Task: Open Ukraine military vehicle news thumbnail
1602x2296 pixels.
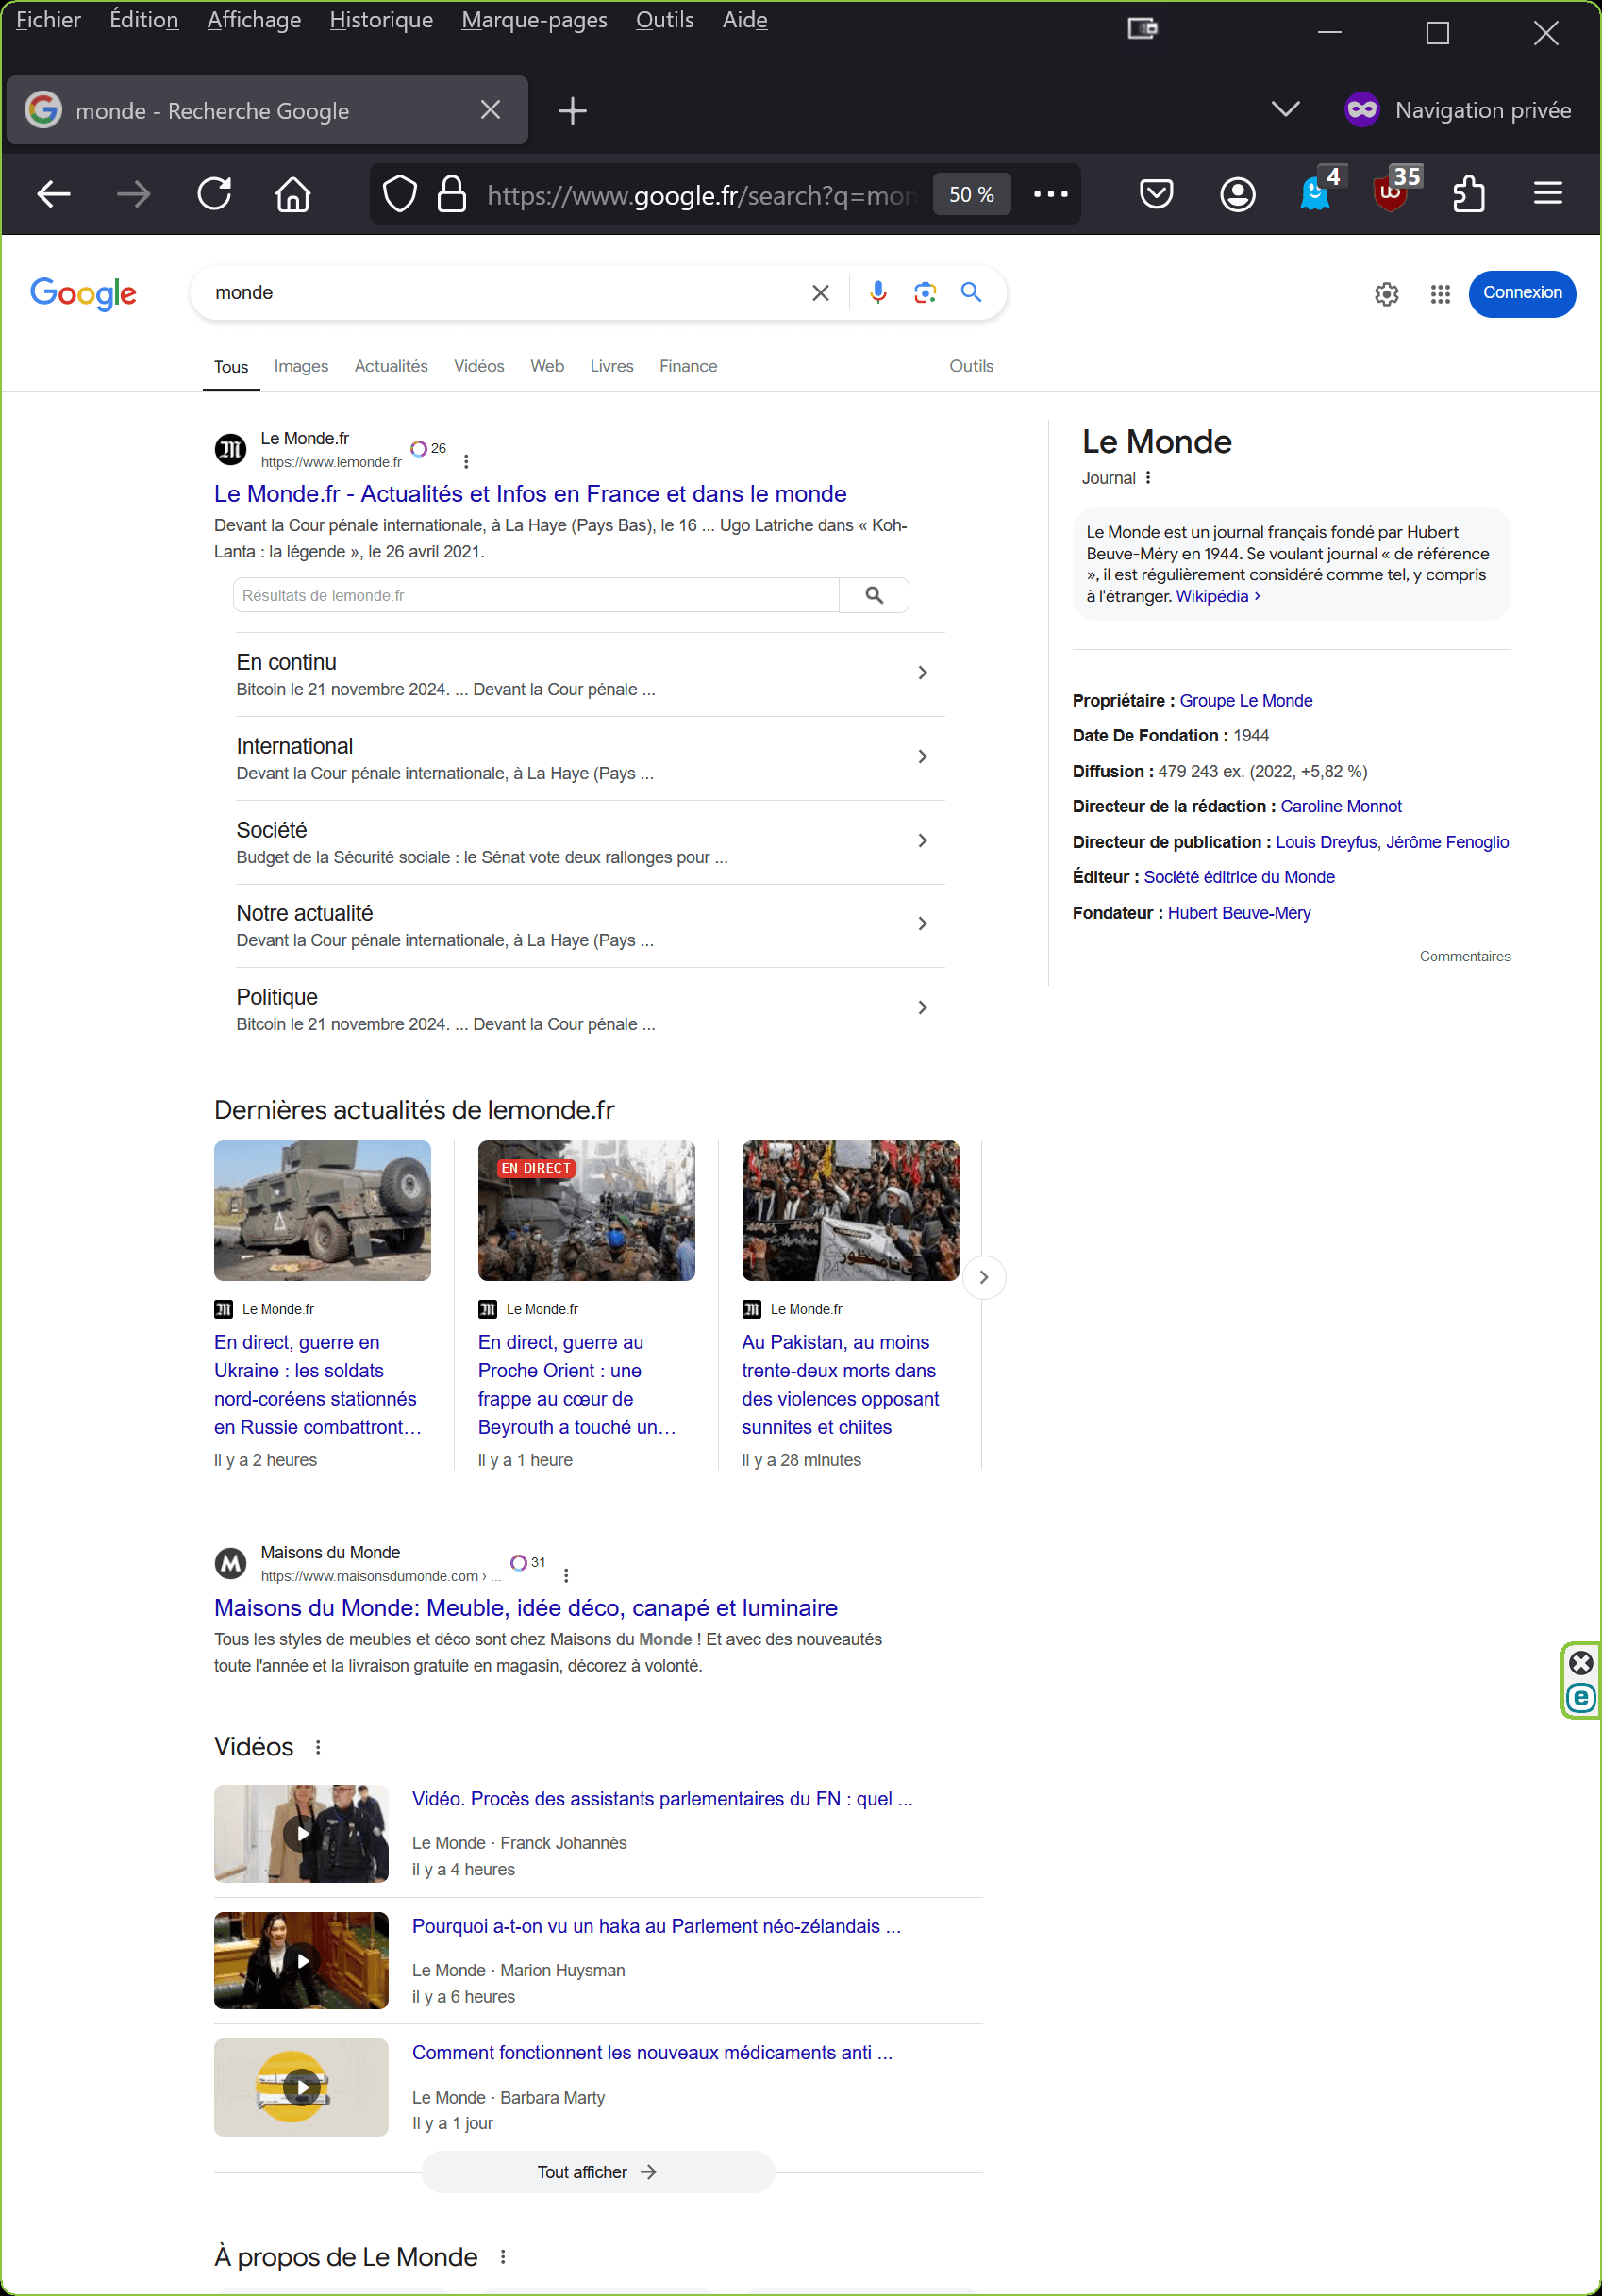Action: [x=322, y=1210]
